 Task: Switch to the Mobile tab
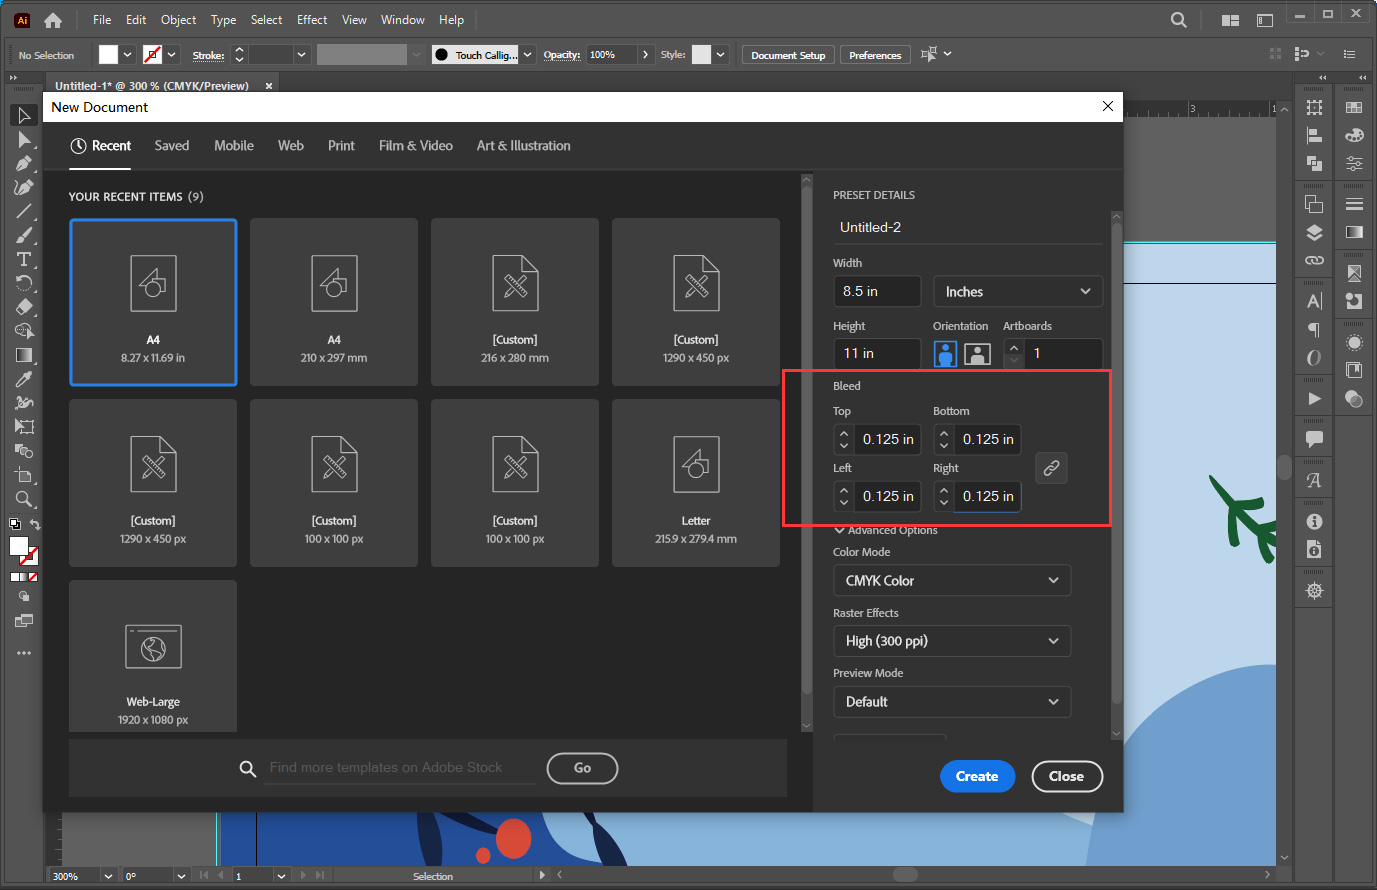point(234,146)
